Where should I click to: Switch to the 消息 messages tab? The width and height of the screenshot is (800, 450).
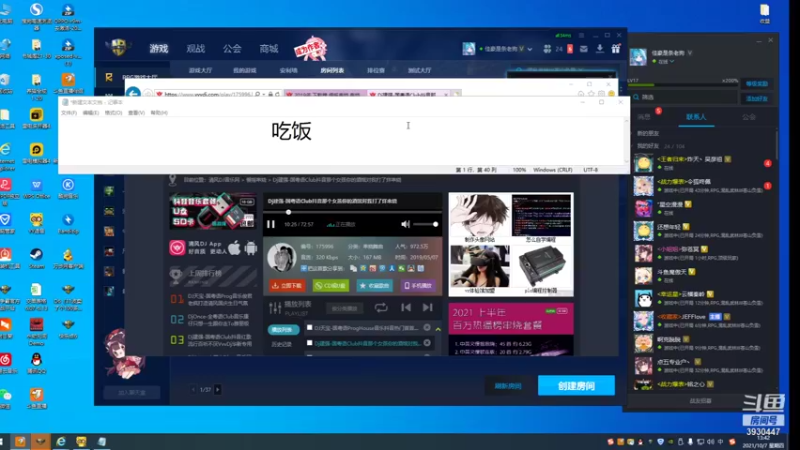point(644,117)
